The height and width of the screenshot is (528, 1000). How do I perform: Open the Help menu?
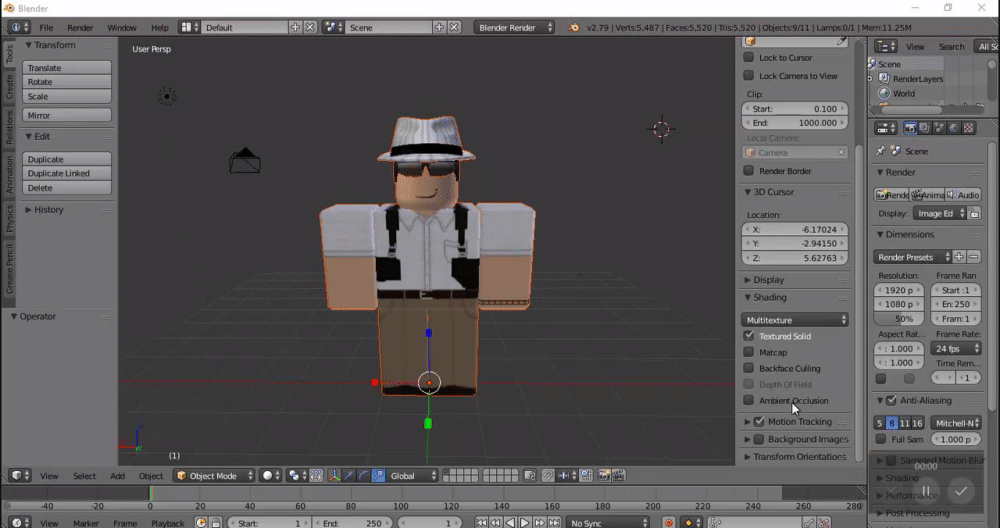point(159,27)
